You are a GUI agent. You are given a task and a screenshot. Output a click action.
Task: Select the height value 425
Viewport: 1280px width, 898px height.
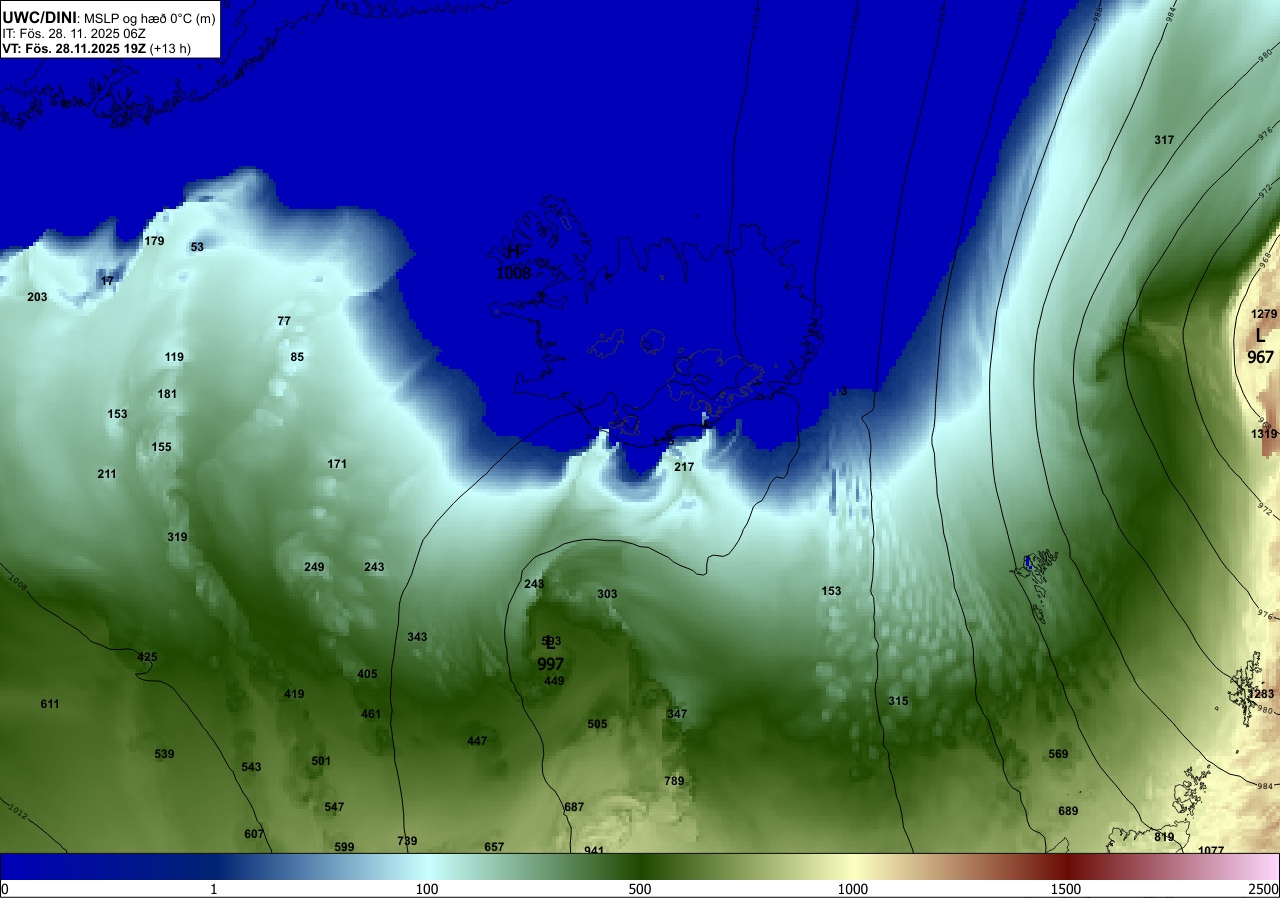[x=147, y=657]
